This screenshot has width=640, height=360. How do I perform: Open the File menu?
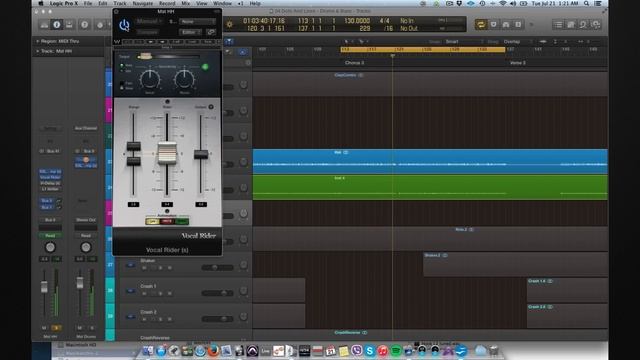click(x=88, y=3)
